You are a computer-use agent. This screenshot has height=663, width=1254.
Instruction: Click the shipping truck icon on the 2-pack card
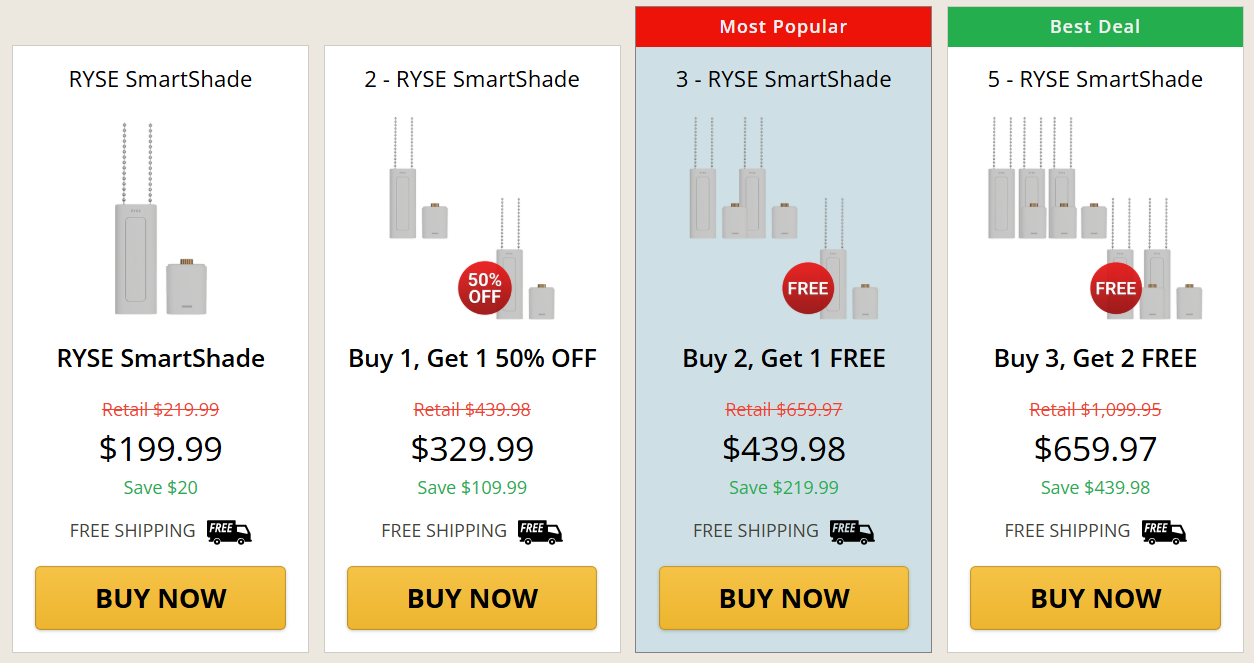coord(540,532)
